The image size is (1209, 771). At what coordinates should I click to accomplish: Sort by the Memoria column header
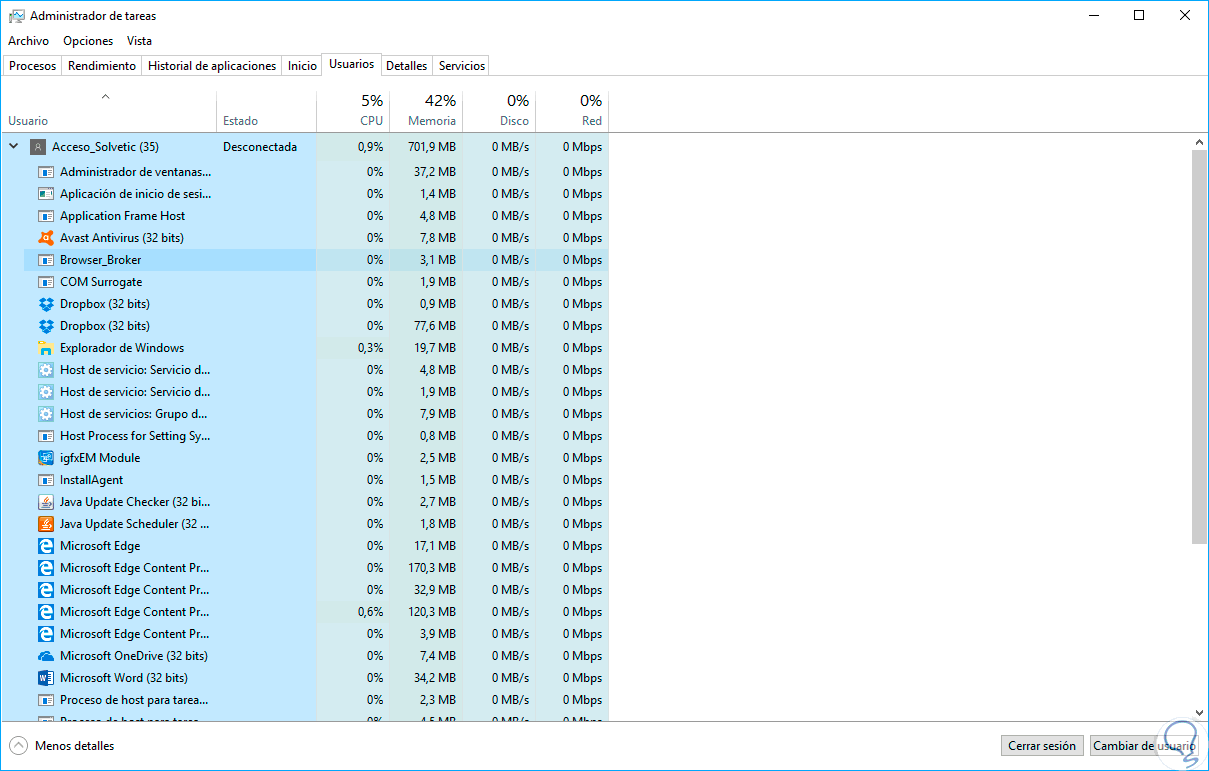[426, 111]
